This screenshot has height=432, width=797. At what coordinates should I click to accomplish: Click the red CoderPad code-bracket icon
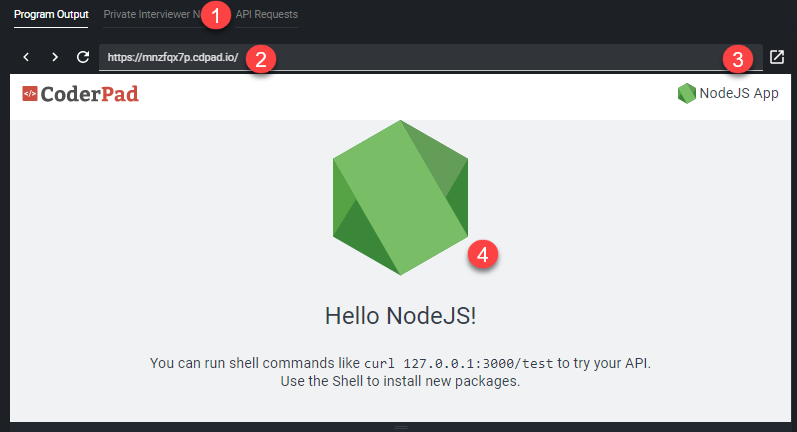pyautogui.click(x=30, y=94)
